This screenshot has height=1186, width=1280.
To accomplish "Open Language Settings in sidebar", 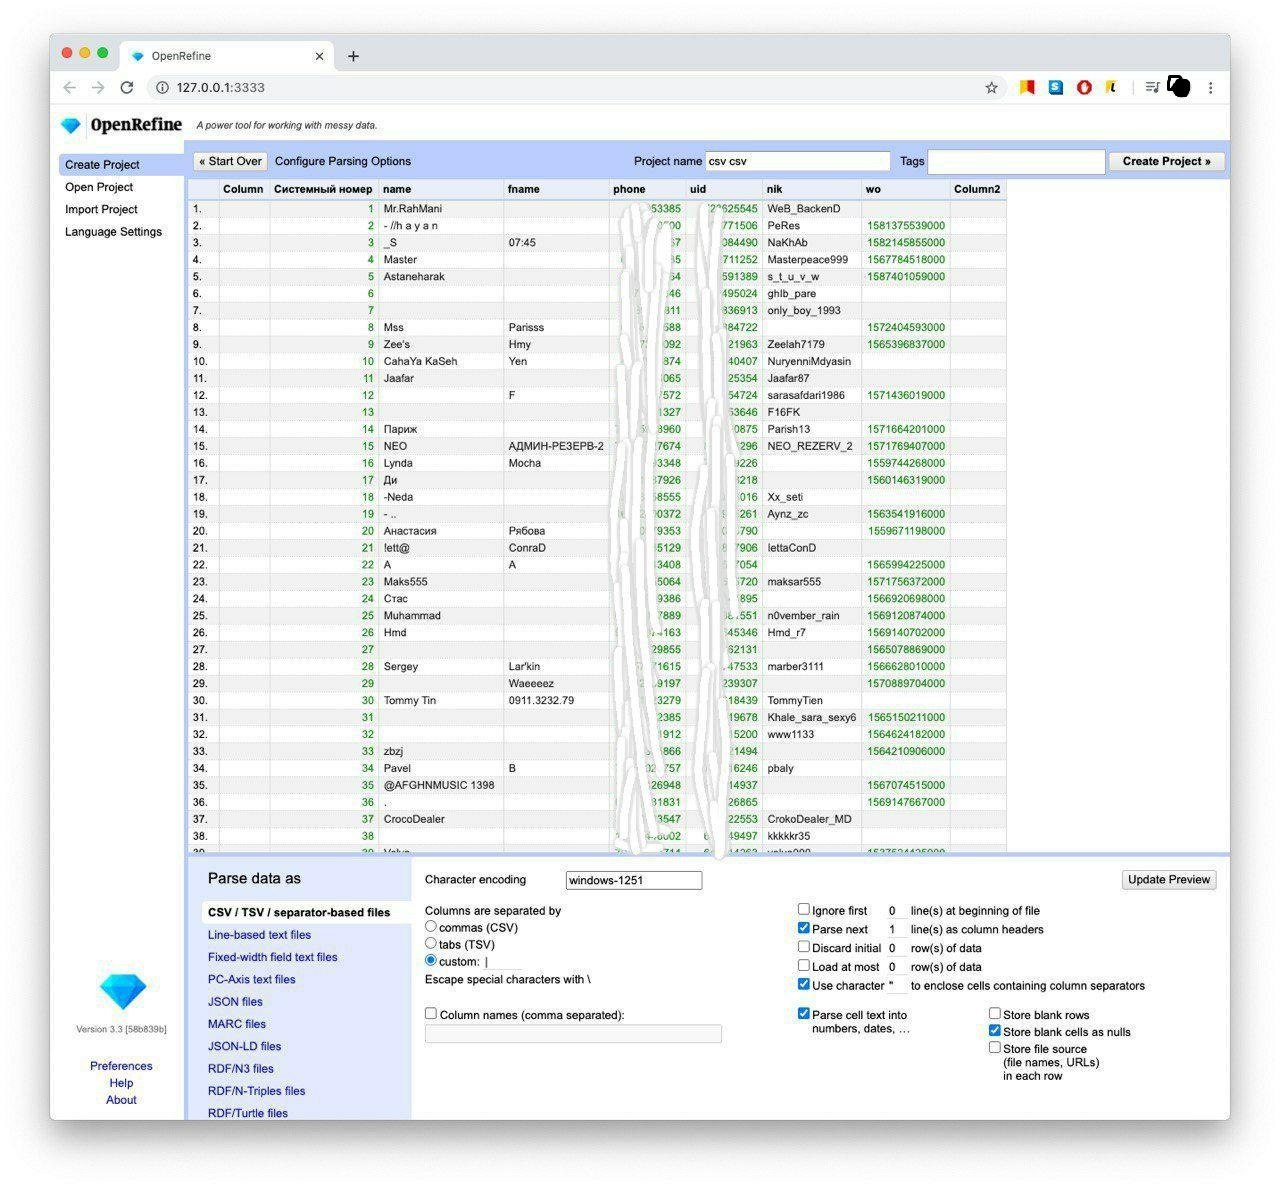I will pos(113,231).
